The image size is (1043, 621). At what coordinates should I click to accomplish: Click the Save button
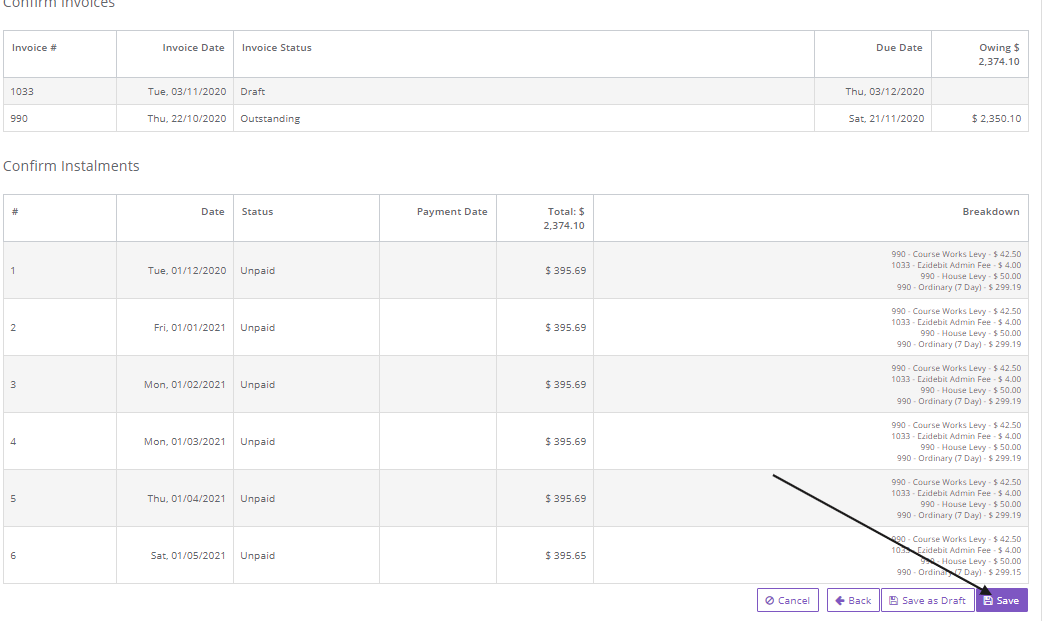point(1001,600)
